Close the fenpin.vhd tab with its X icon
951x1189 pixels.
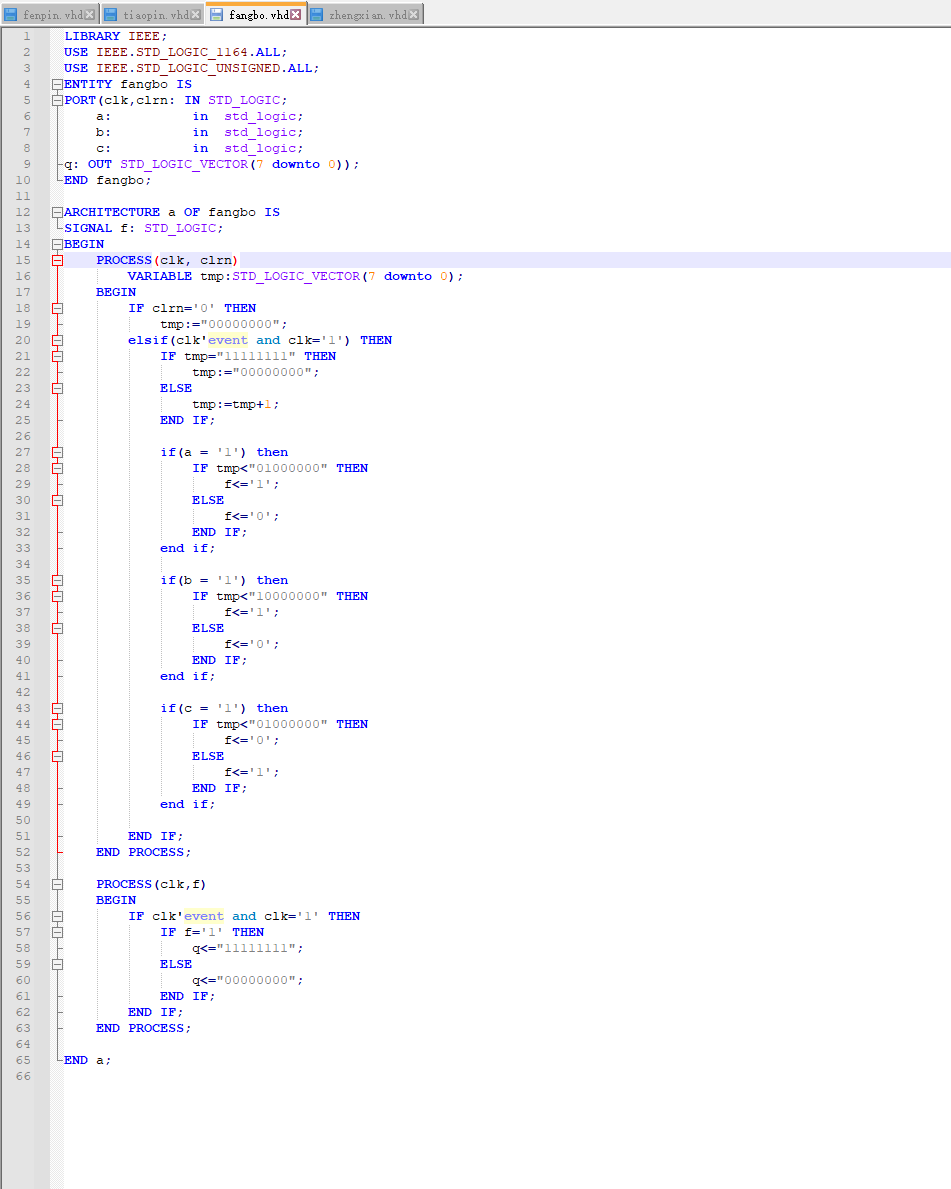pyautogui.click(x=87, y=14)
